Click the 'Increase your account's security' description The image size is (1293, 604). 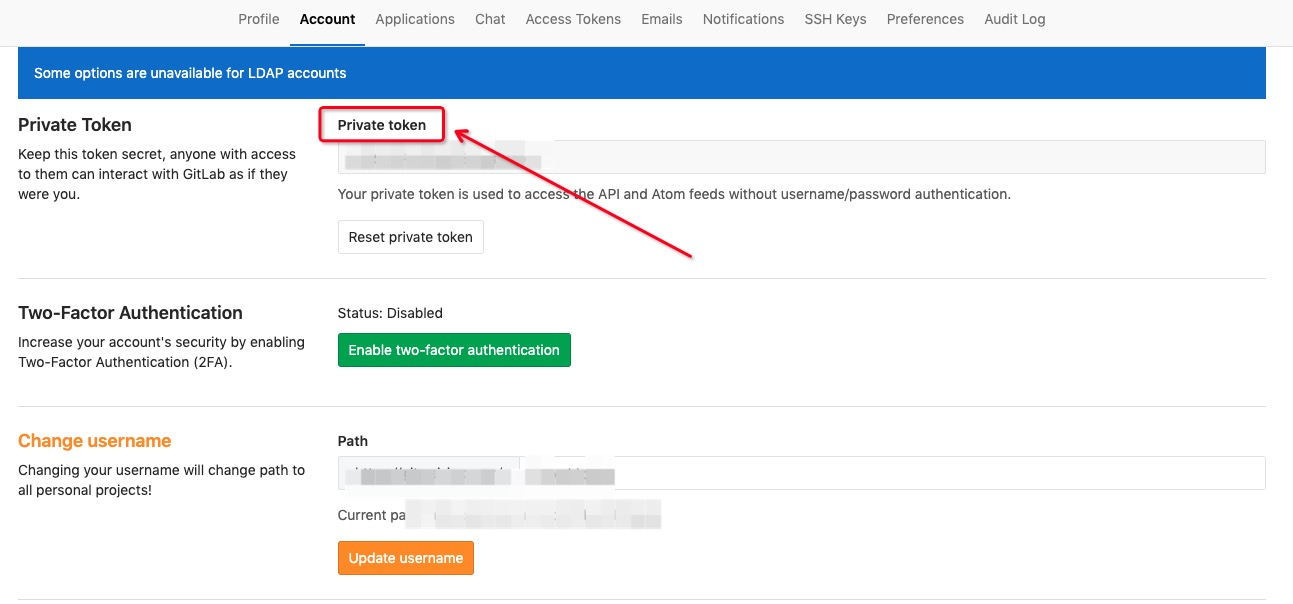(x=161, y=352)
